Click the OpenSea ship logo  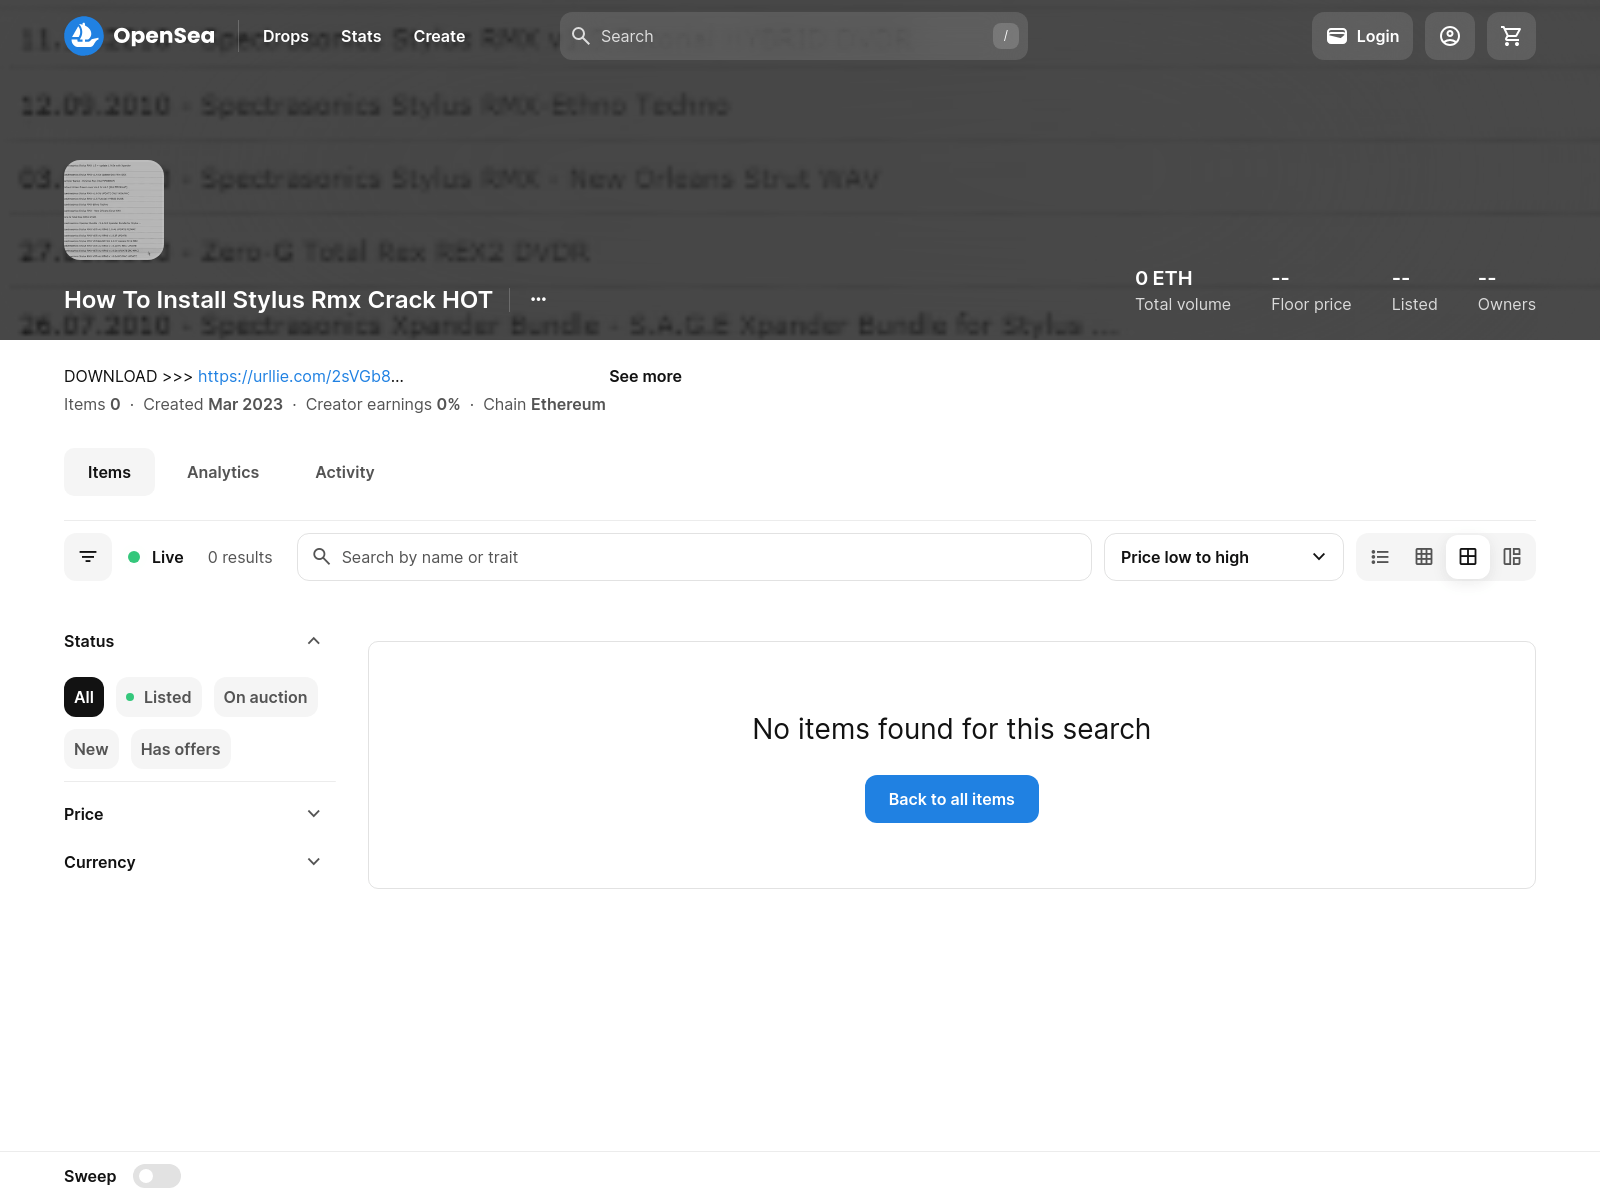(x=84, y=36)
